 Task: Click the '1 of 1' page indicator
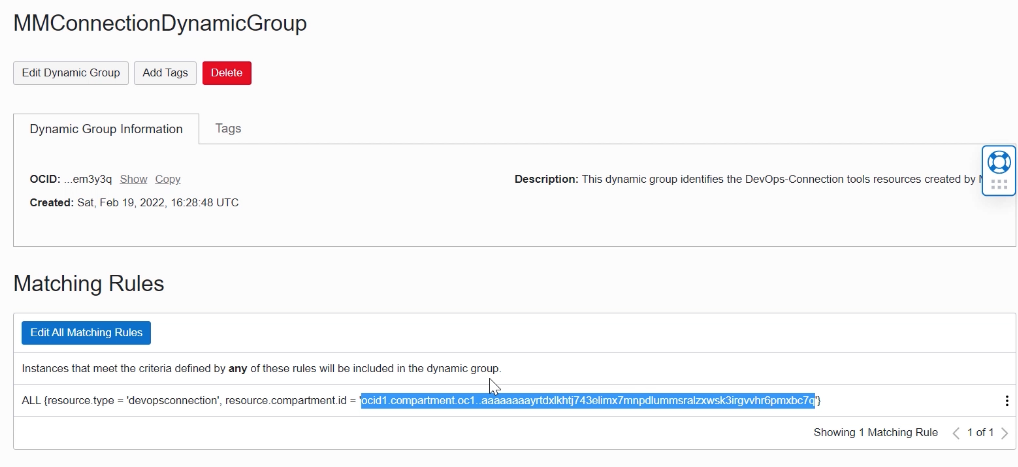980,433
